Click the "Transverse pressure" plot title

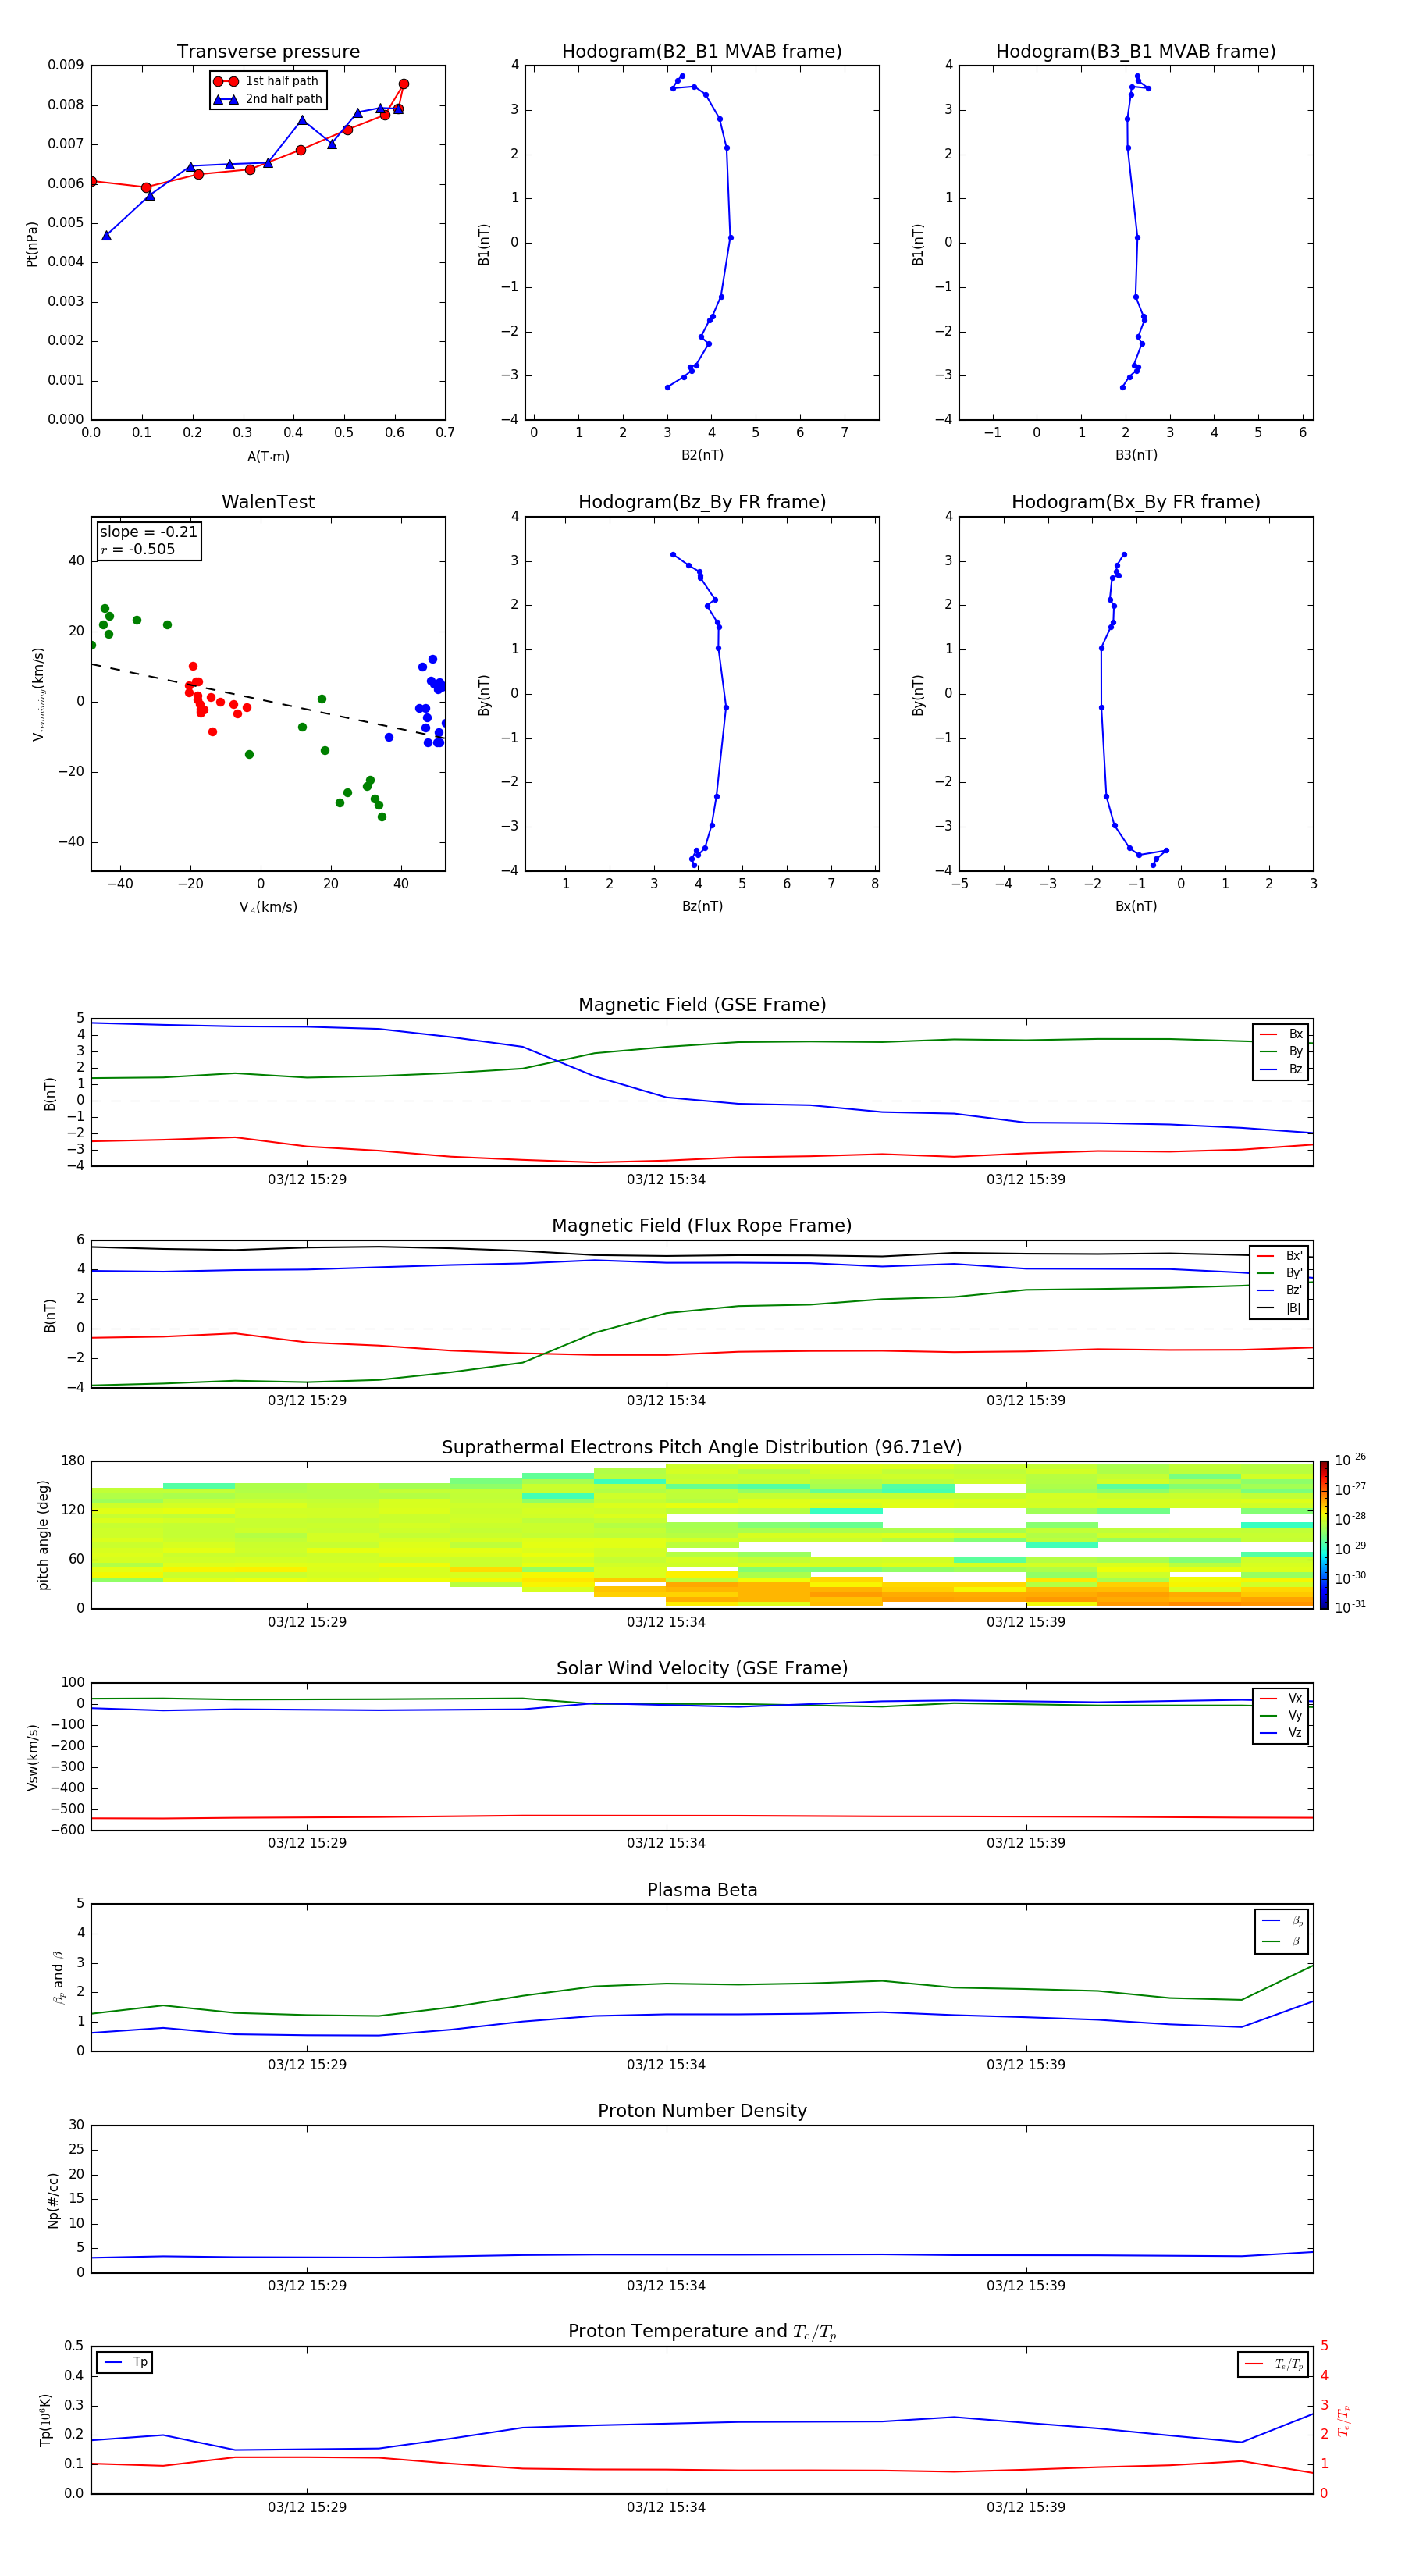pyautogui.click(x=268, y=52)
